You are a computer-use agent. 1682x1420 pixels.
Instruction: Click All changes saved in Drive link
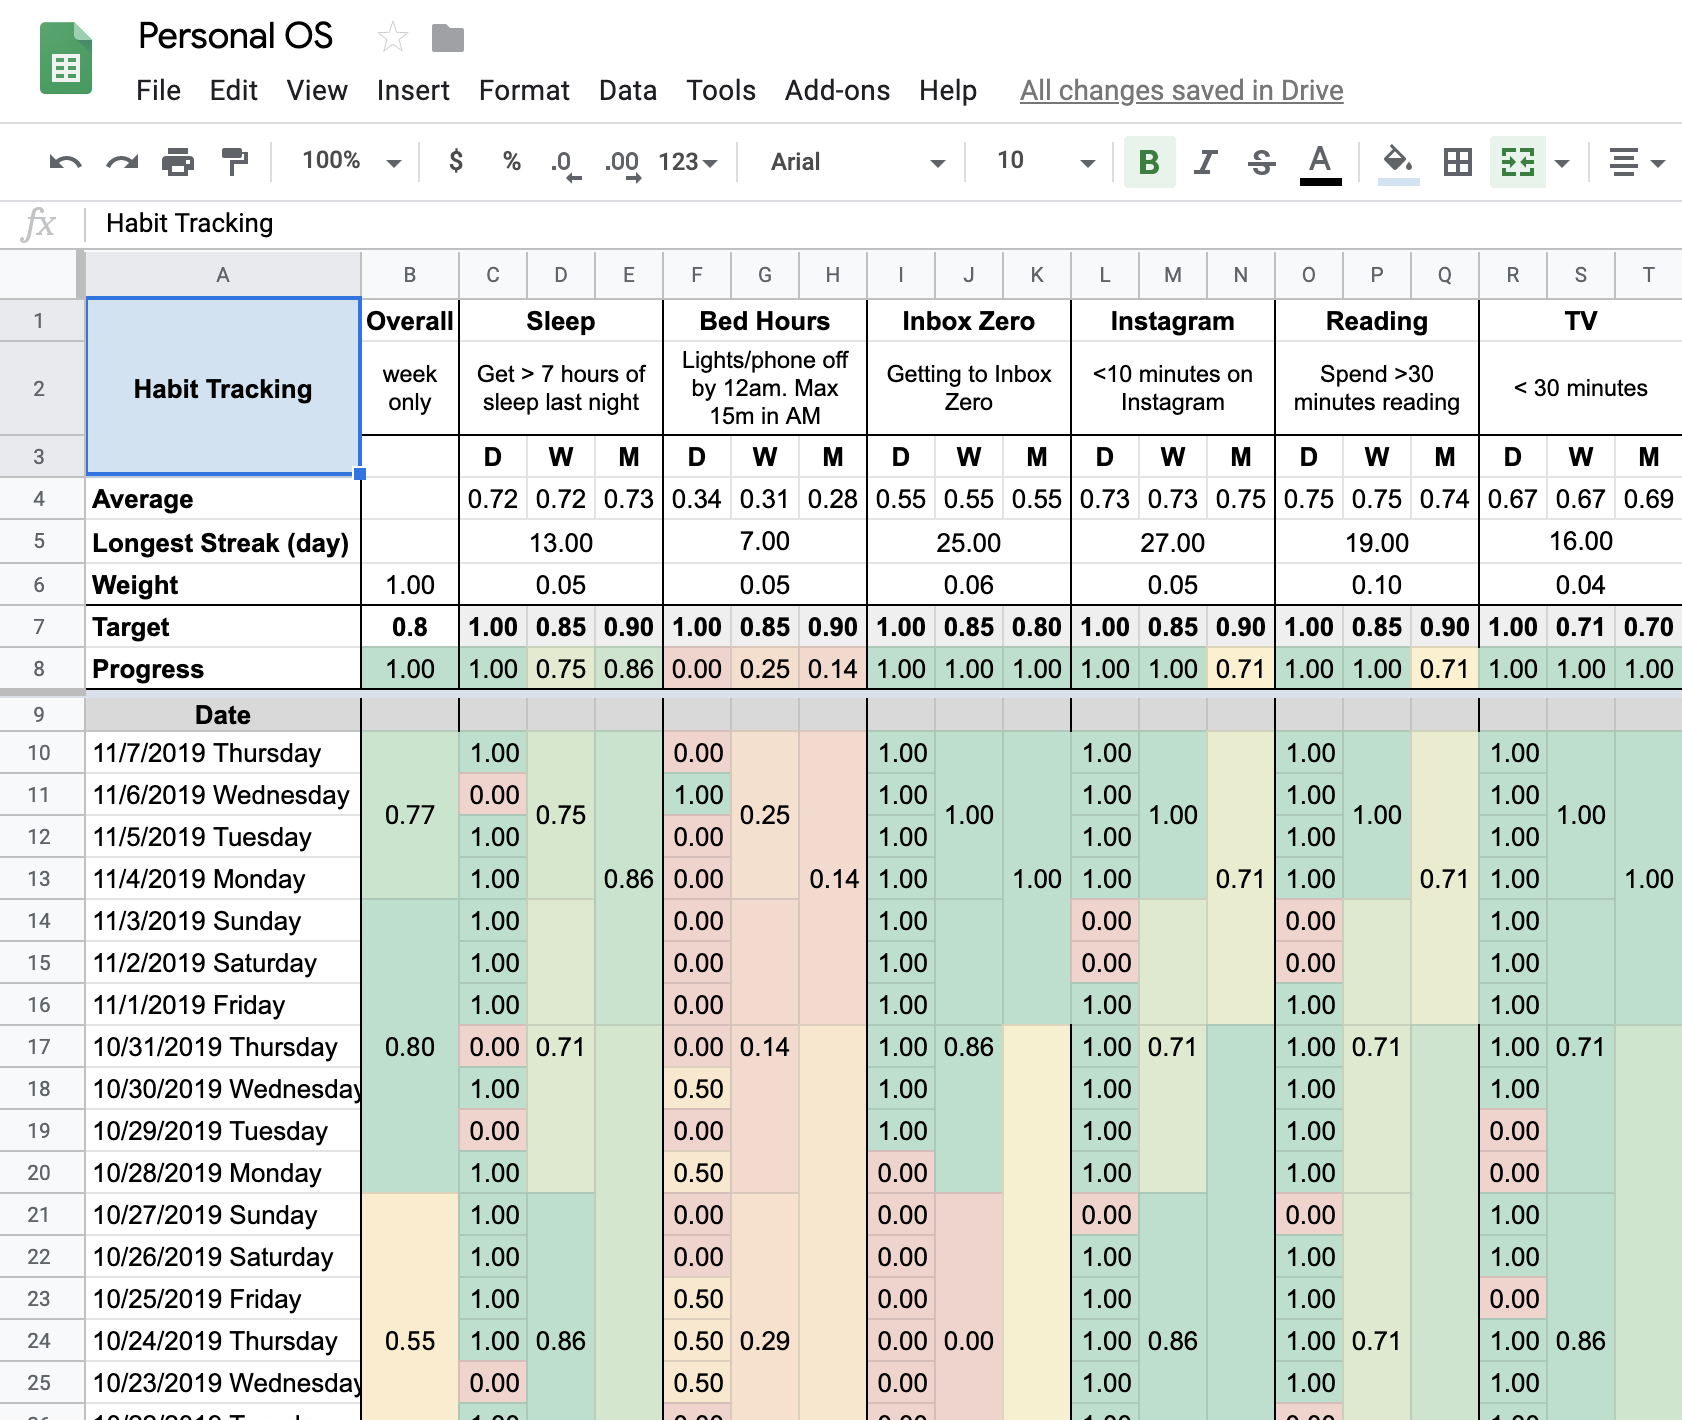pyautogui.click(x=1181, y=91)
